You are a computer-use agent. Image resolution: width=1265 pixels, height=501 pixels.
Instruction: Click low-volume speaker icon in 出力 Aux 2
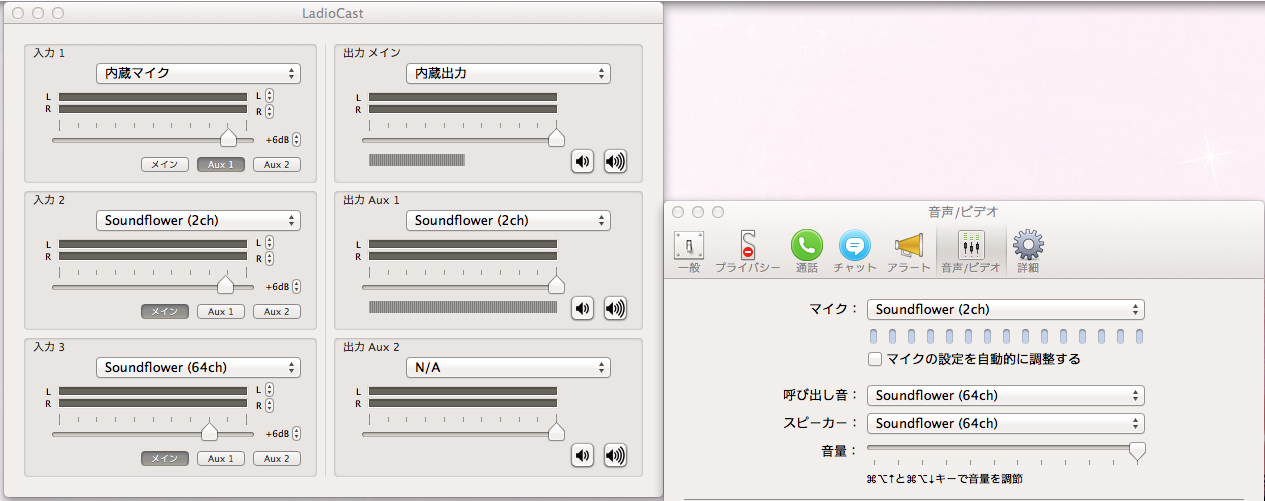point(582,455)
